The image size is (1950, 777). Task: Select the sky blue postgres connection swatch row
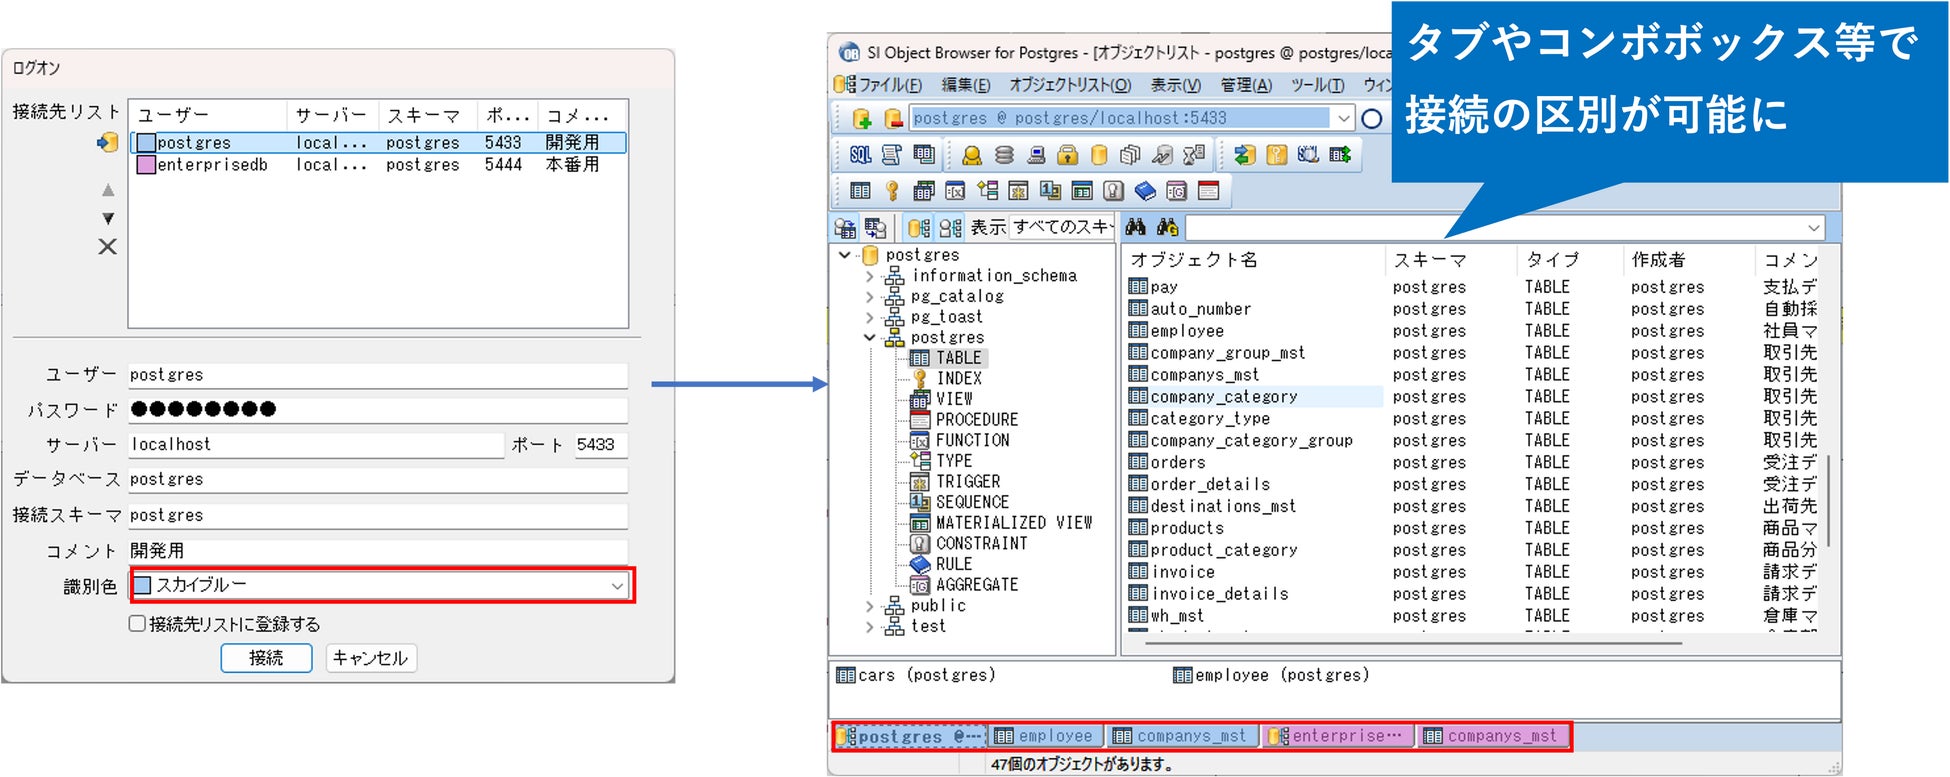[379, 143]
